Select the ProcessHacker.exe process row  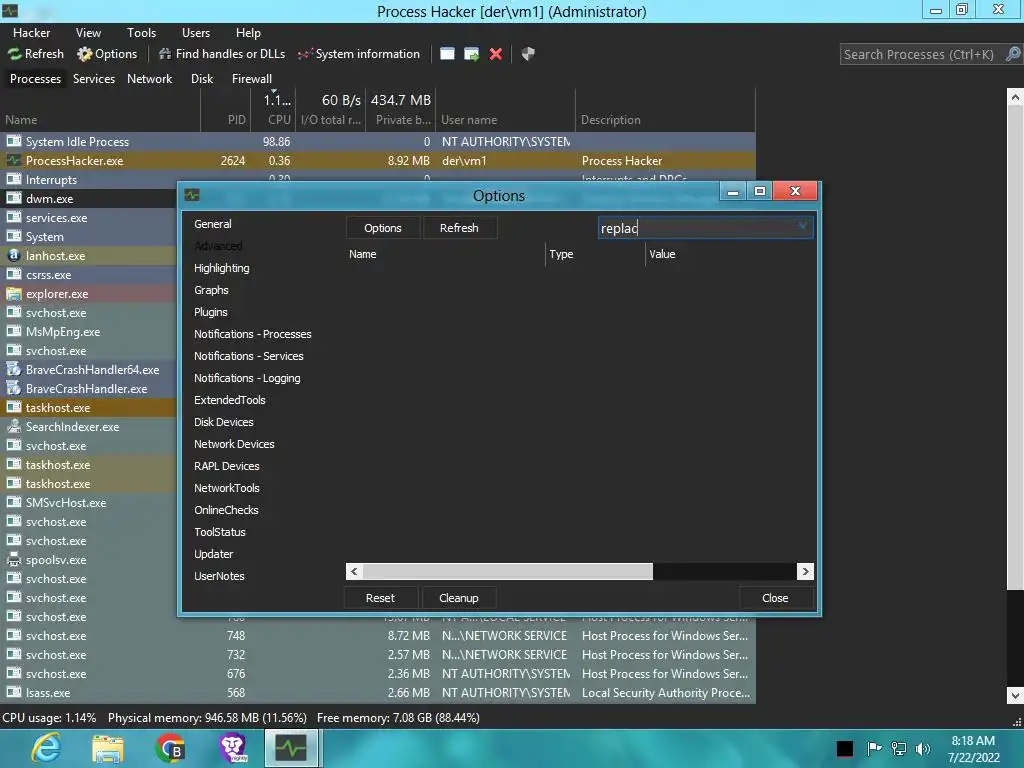tap(377, 161)
